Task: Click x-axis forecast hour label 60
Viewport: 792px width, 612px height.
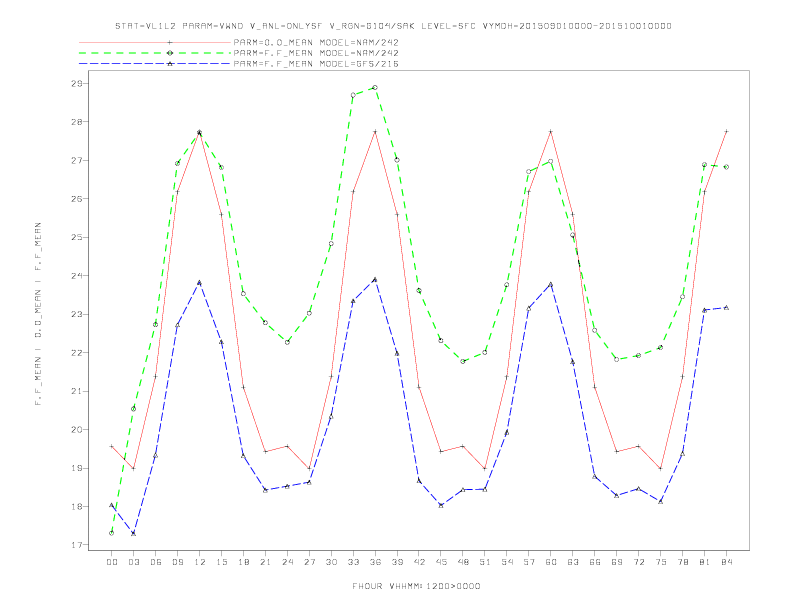Action: pos(551,562)
